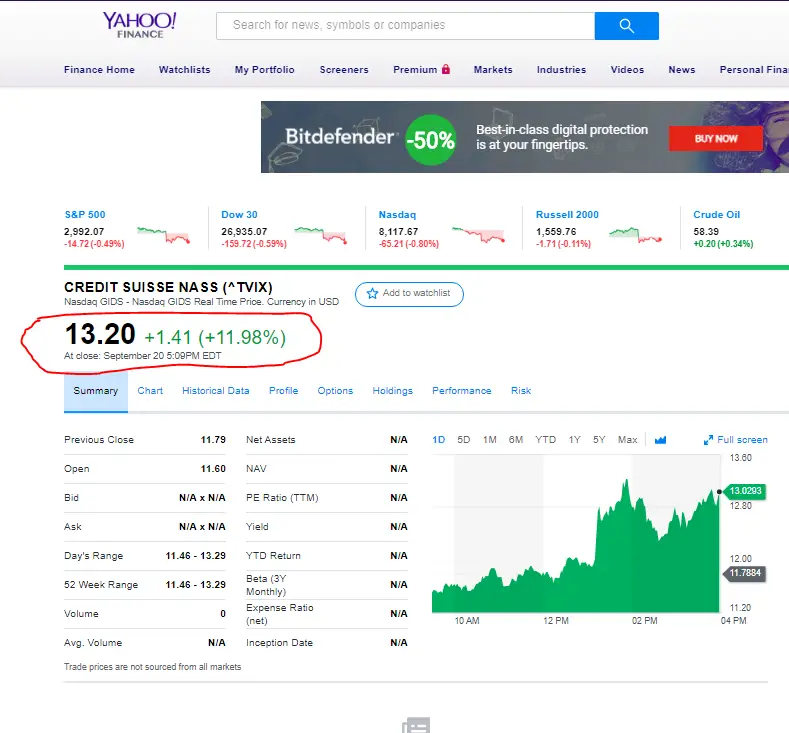Switch to the Risk tab
The height and width of the screenshot is (733, 789).
pyautogui.click(x=521, y=391)
